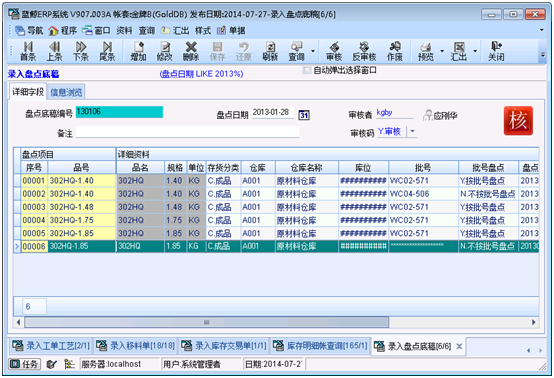The image size is (554, 378).
Task: Go to next record (下条)
Action: [81, 51]
